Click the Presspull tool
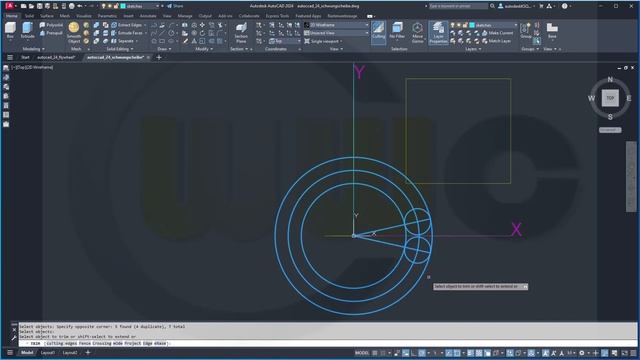Image resolution: width=640 pixels, height=360 pixels. pos(51,33)
